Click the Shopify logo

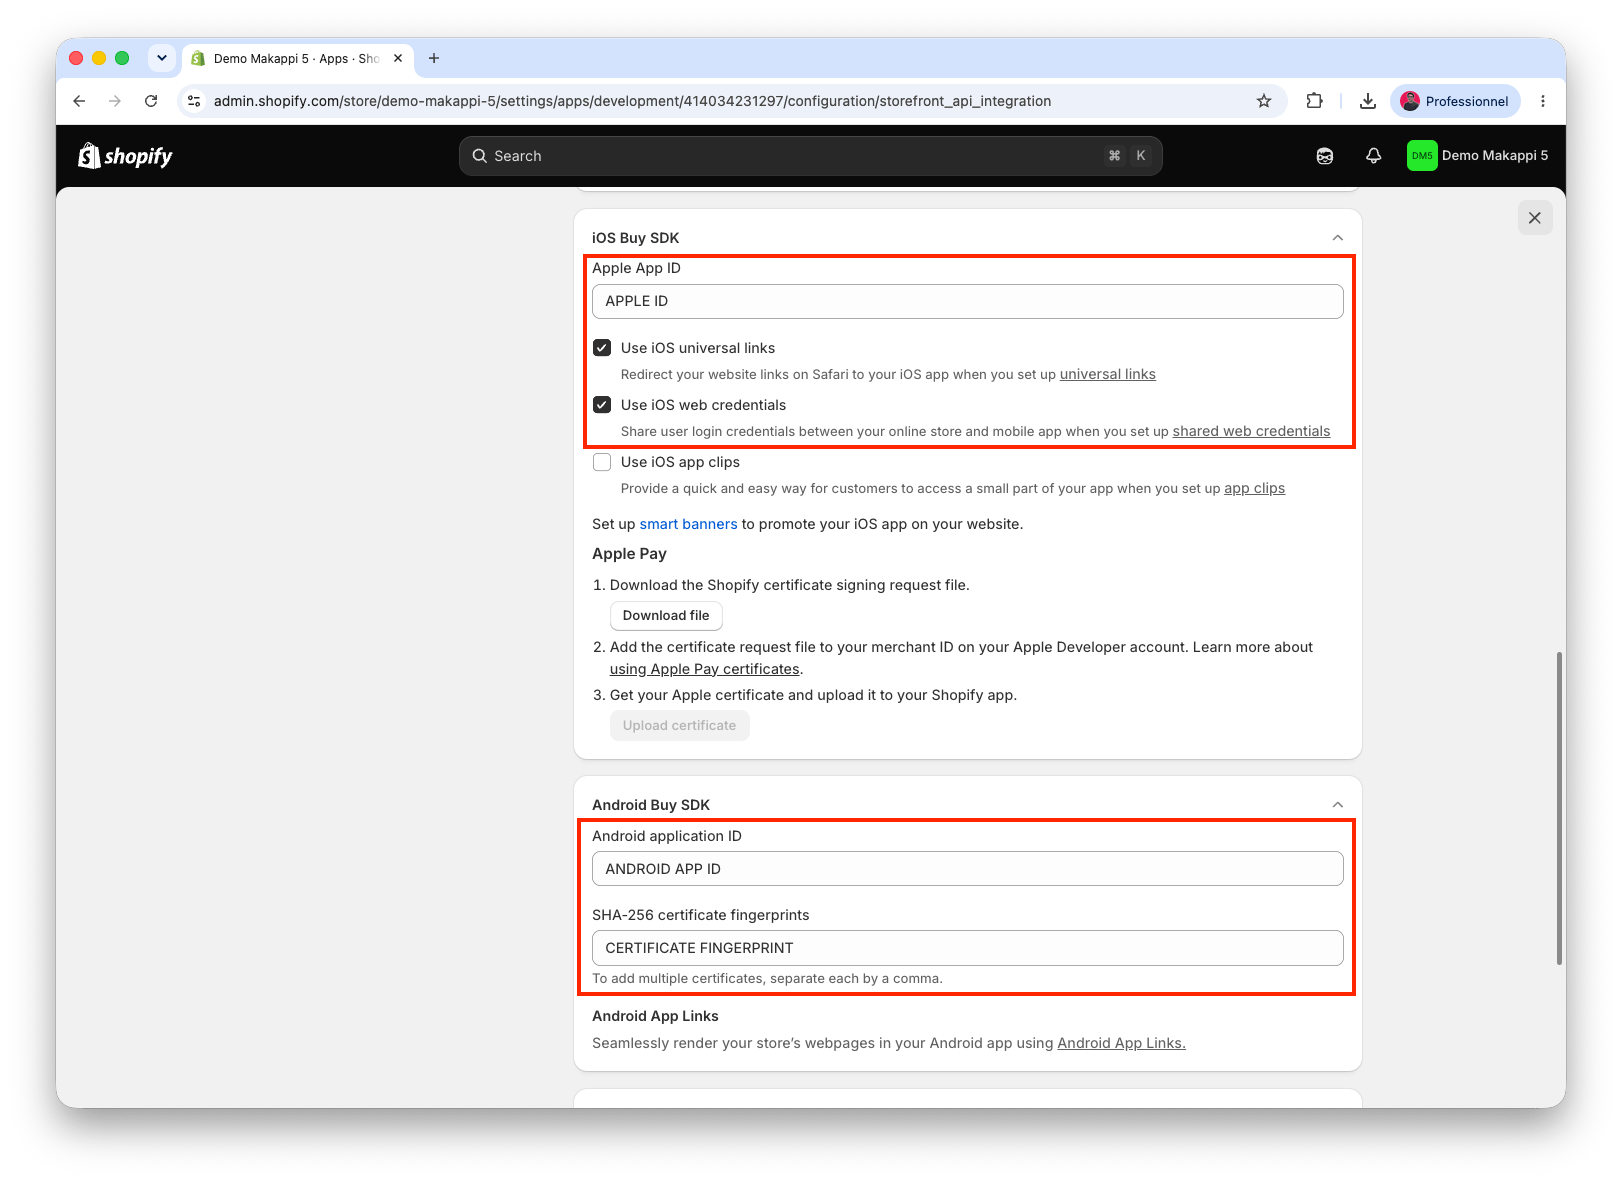125,156
